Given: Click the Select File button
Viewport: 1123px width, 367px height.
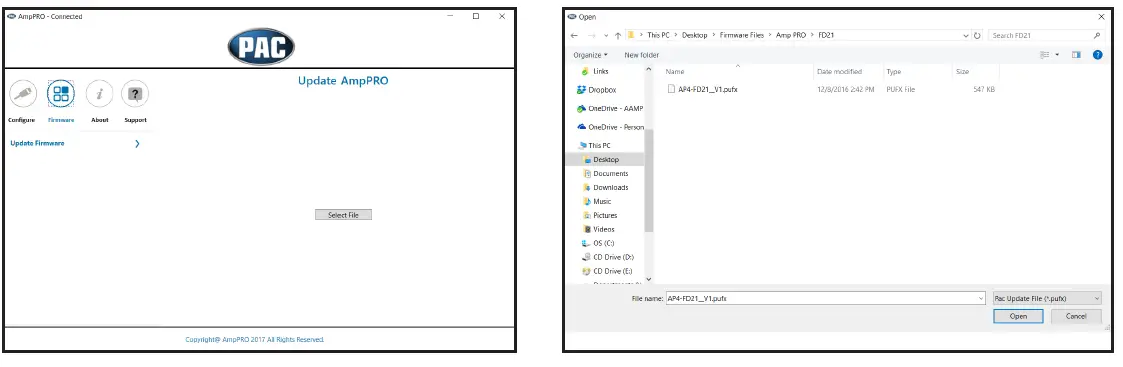Looking at the screenshot, I should 343,215.
